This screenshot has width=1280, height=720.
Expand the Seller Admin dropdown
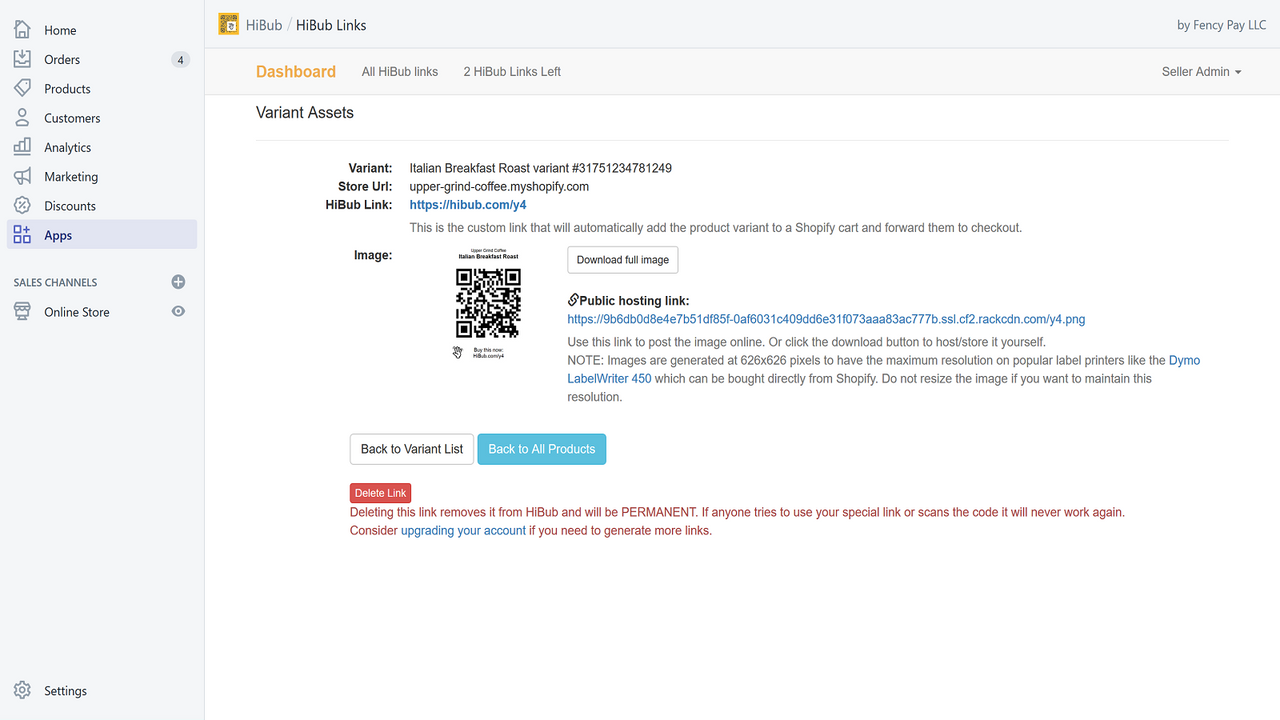(x=1201, y=71)
